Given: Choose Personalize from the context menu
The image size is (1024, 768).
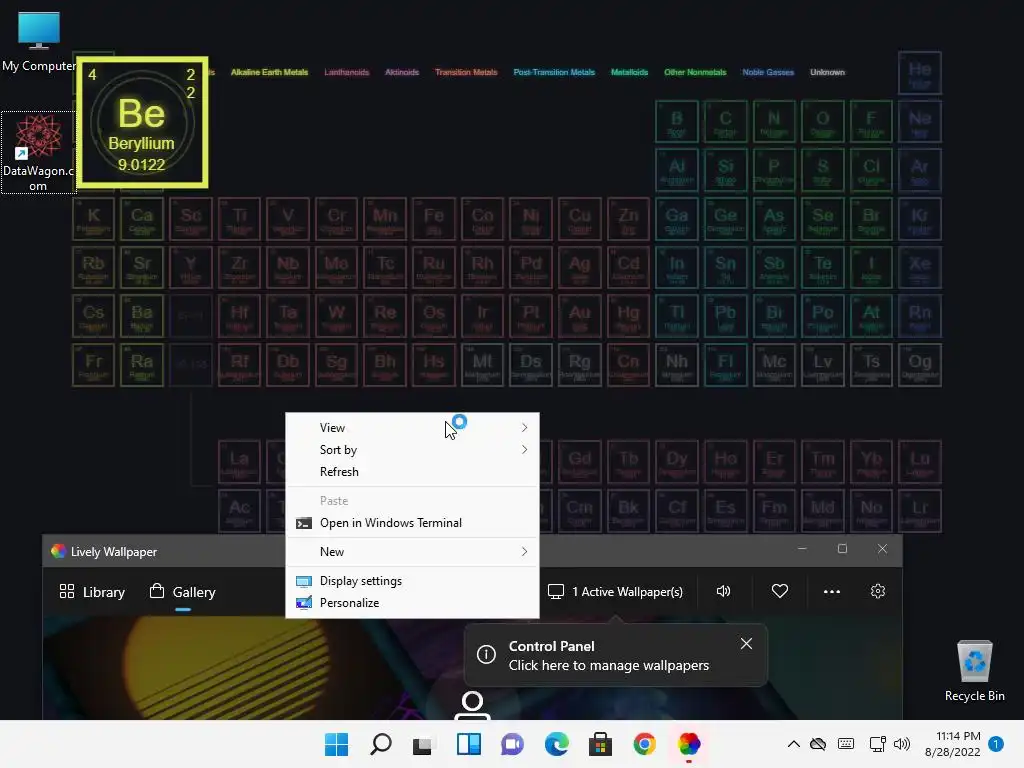Looking at the screenshot, I should click(x=413, y=603).
